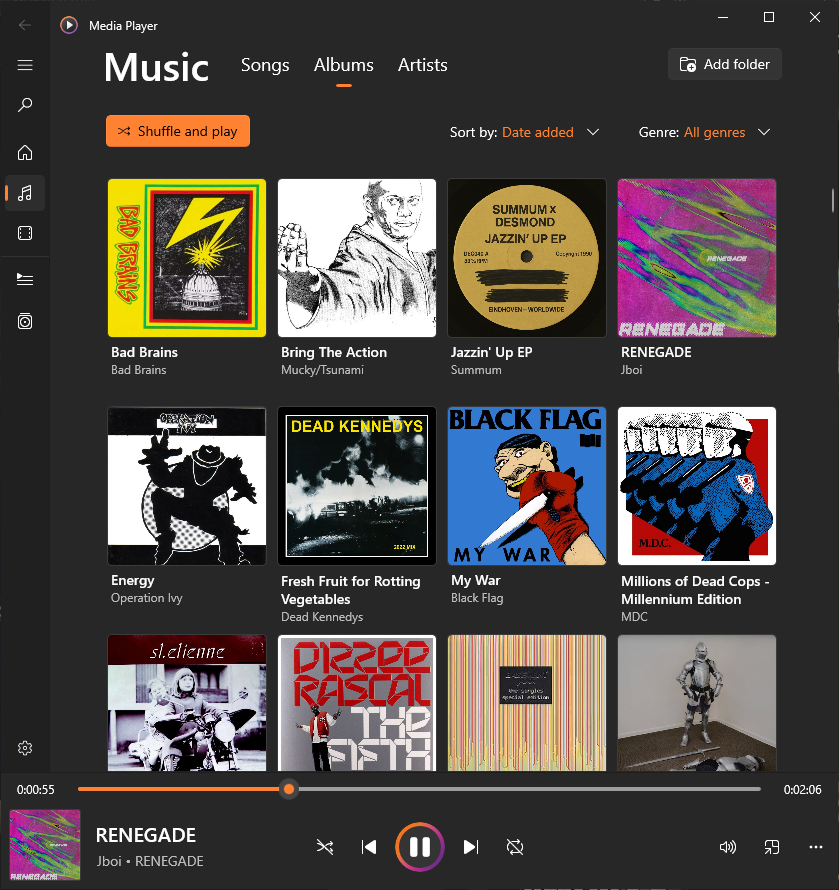839x890 pixels.
Task: Switch to the Albums tab
Action: (x=343, y=65)
